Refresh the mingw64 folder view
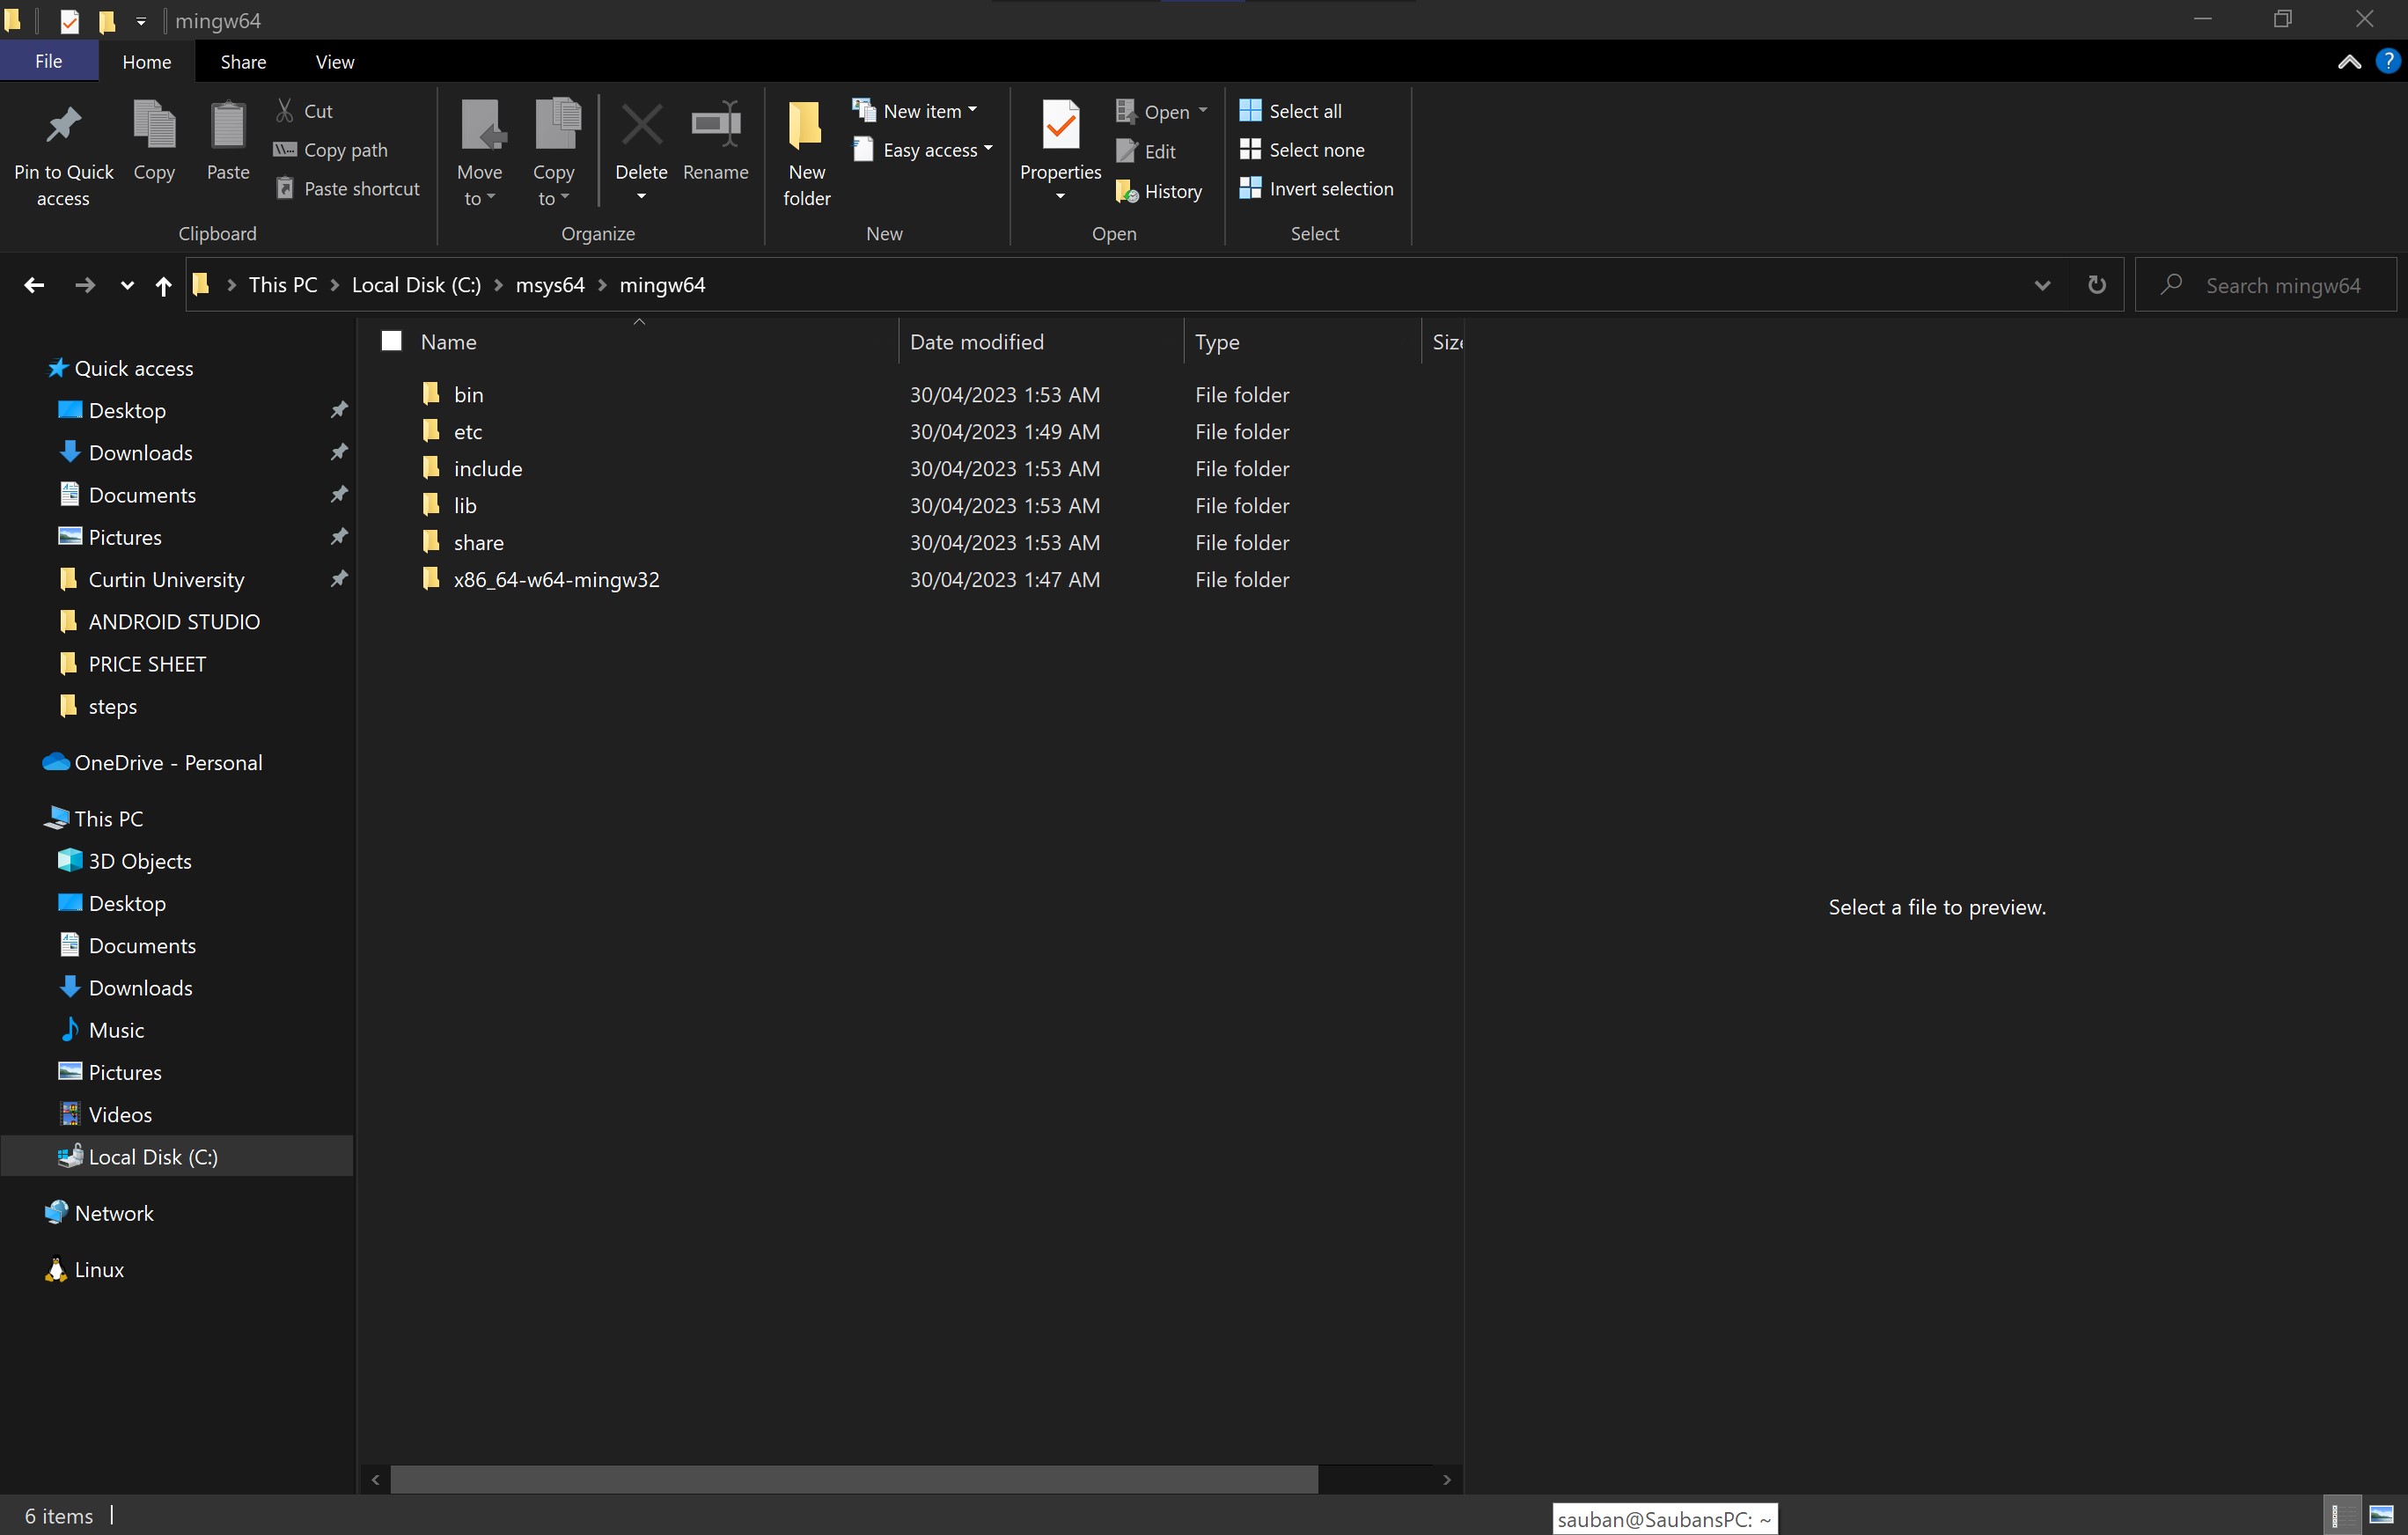2408x1535 pixels. pyautogui.click(x=2096, y=286)
